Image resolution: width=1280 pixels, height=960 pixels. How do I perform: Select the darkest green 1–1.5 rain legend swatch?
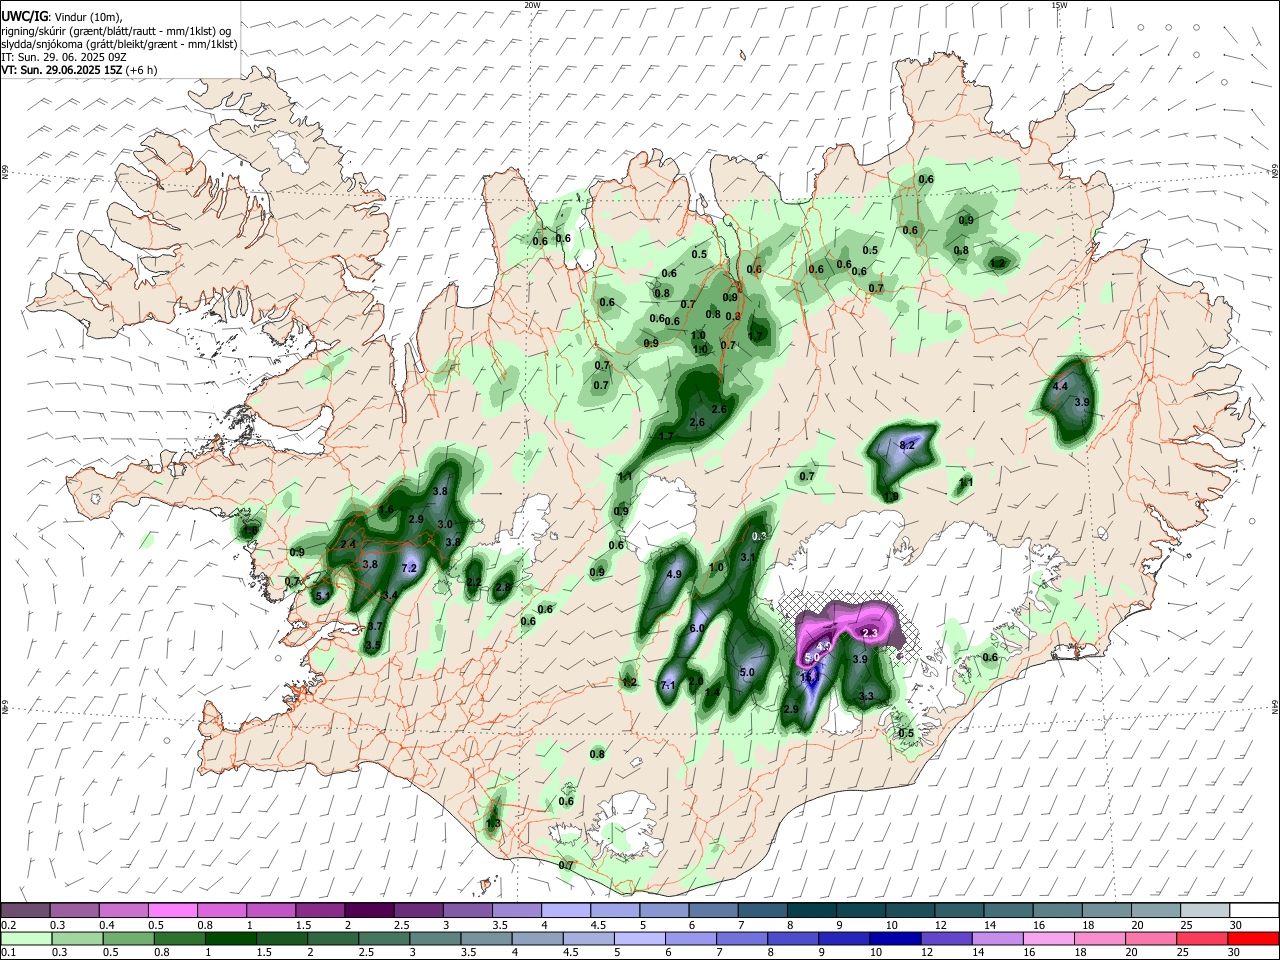pos(231,938)
